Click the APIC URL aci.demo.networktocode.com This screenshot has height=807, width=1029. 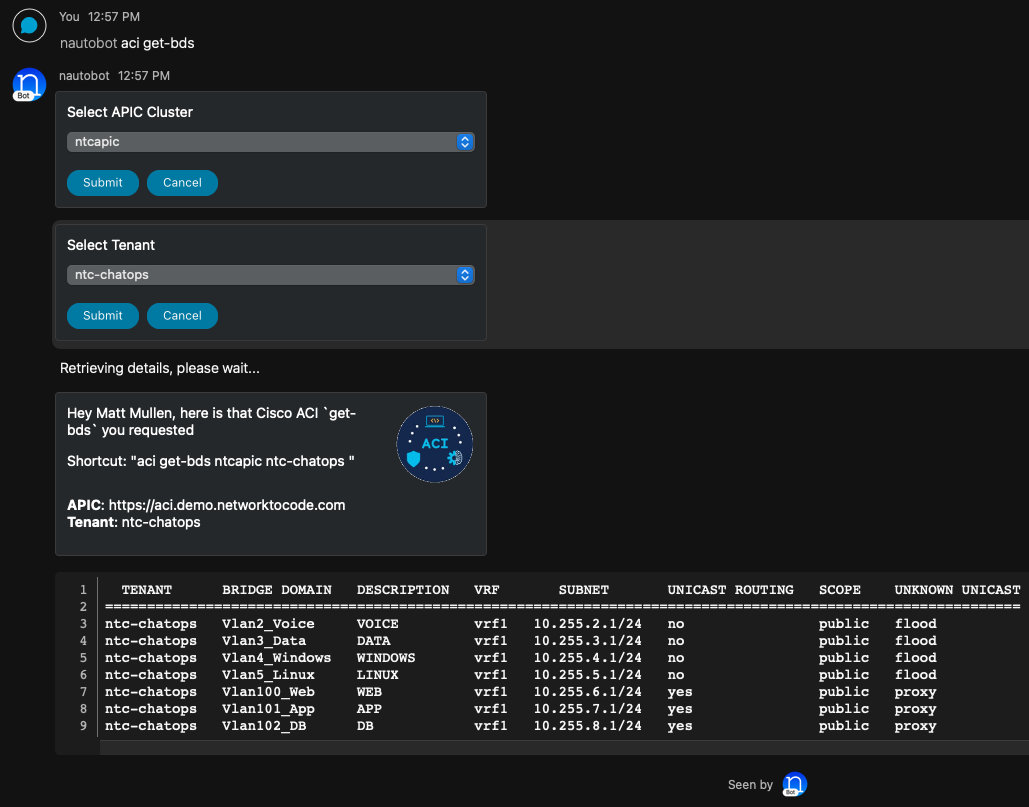click(x=226, y=505)
